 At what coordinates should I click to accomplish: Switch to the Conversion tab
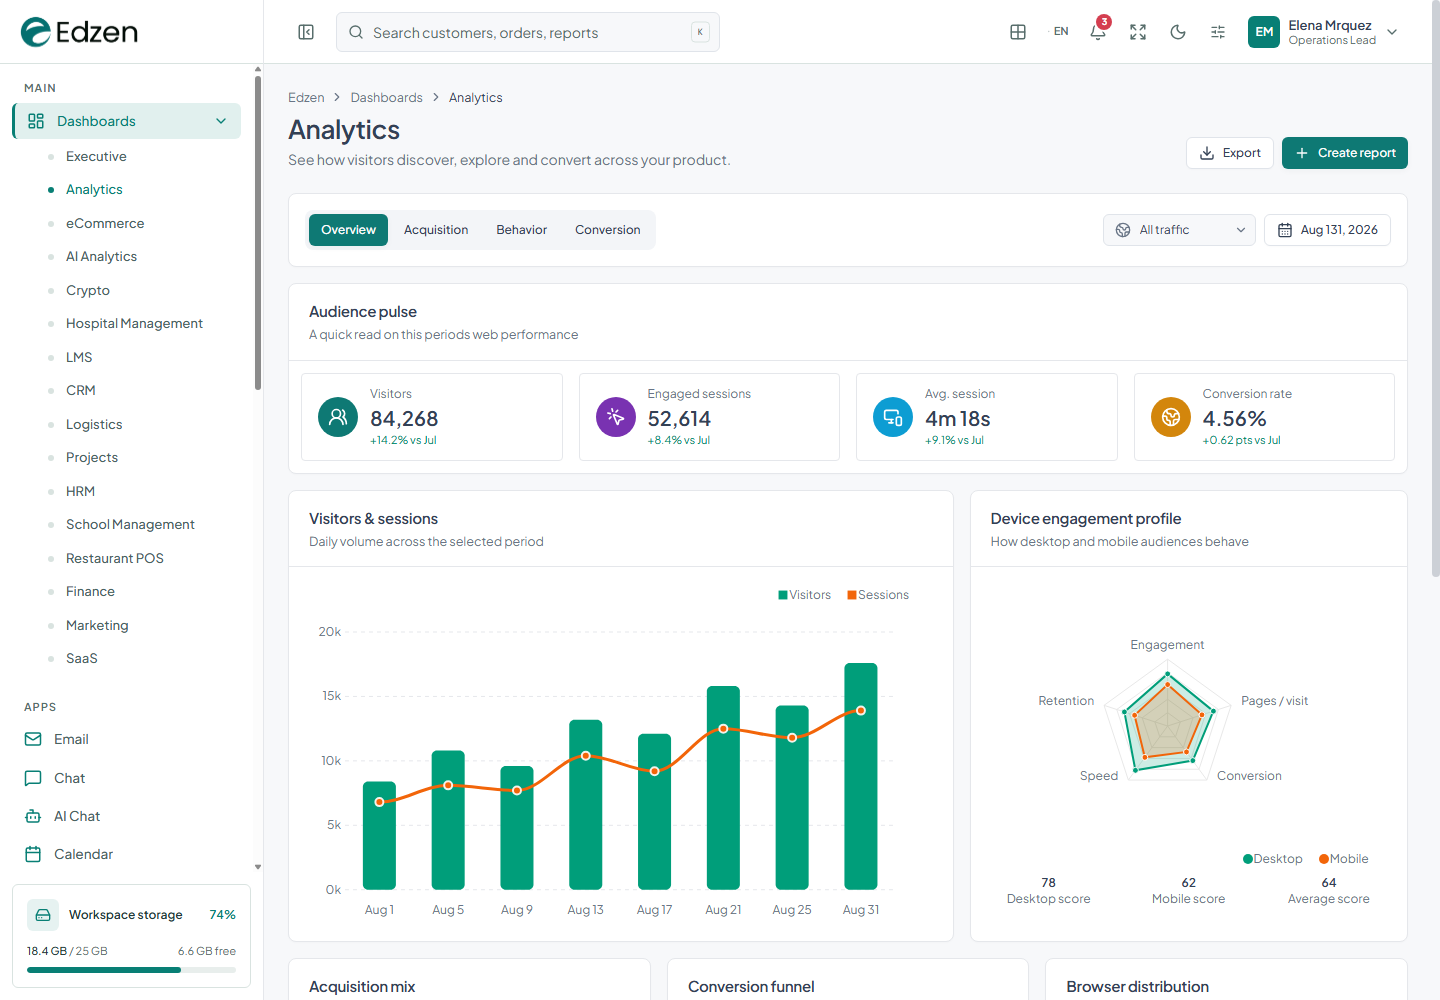click(608, 230)
